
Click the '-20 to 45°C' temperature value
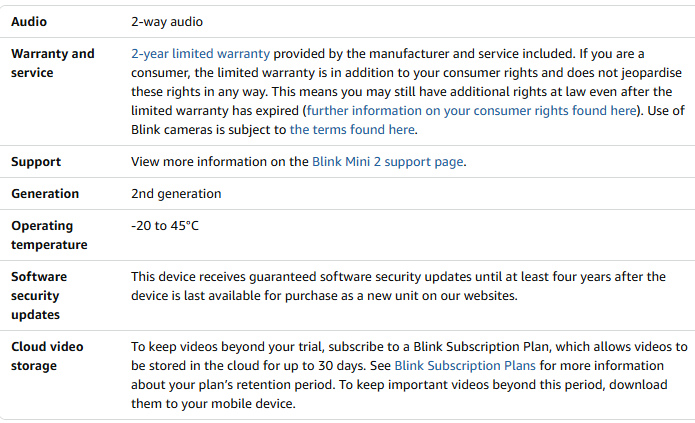point(165,225)
